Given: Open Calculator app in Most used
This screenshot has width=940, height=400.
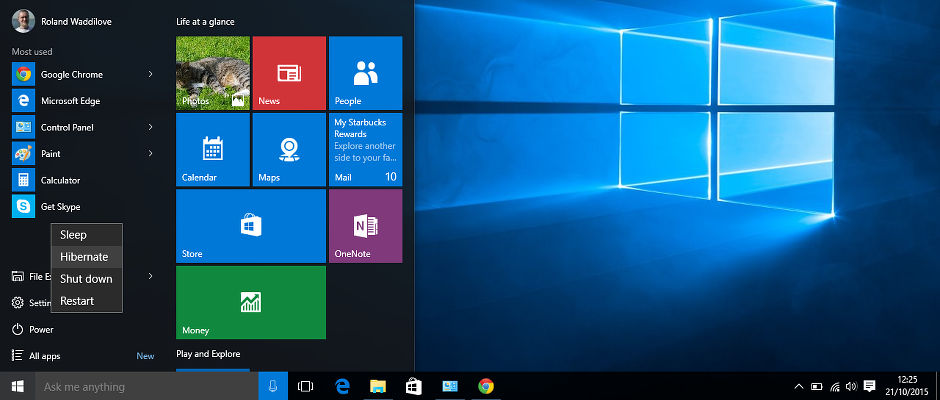Looking at the screenshot, I should [x=60, y=180].
